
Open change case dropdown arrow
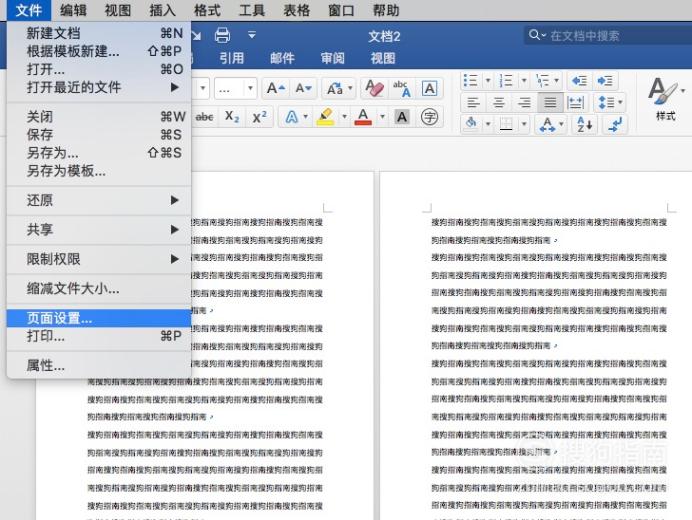pos(350,88)
